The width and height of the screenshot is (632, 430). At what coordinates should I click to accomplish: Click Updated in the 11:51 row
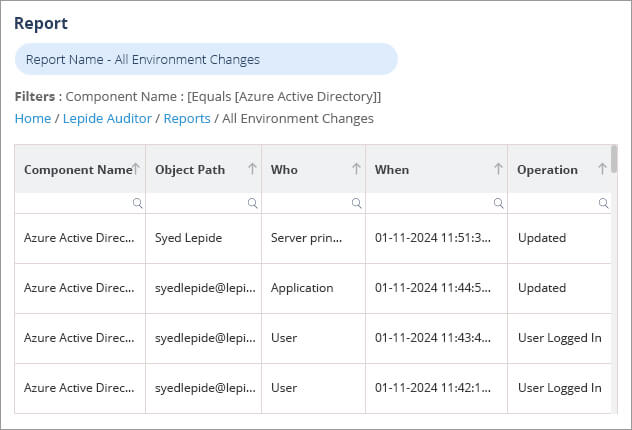click(560, 238)
